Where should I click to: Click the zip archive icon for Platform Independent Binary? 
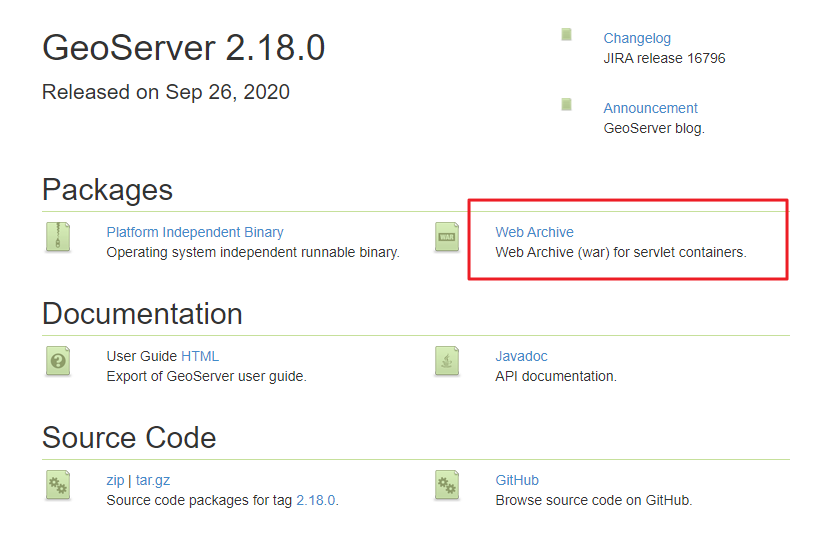(58, 237)
